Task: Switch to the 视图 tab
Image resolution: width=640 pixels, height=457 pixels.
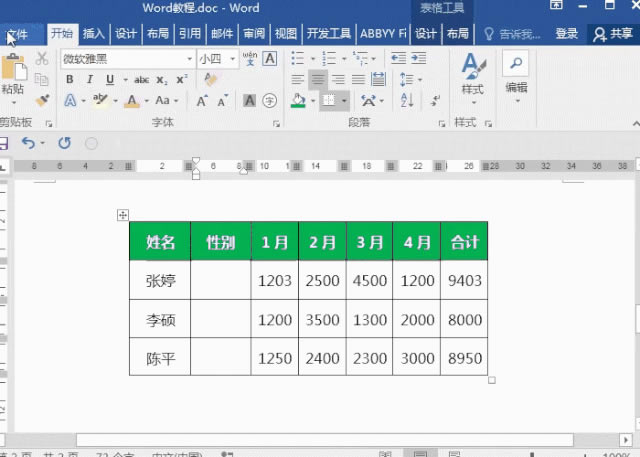Action: click(x=286, y=33)
